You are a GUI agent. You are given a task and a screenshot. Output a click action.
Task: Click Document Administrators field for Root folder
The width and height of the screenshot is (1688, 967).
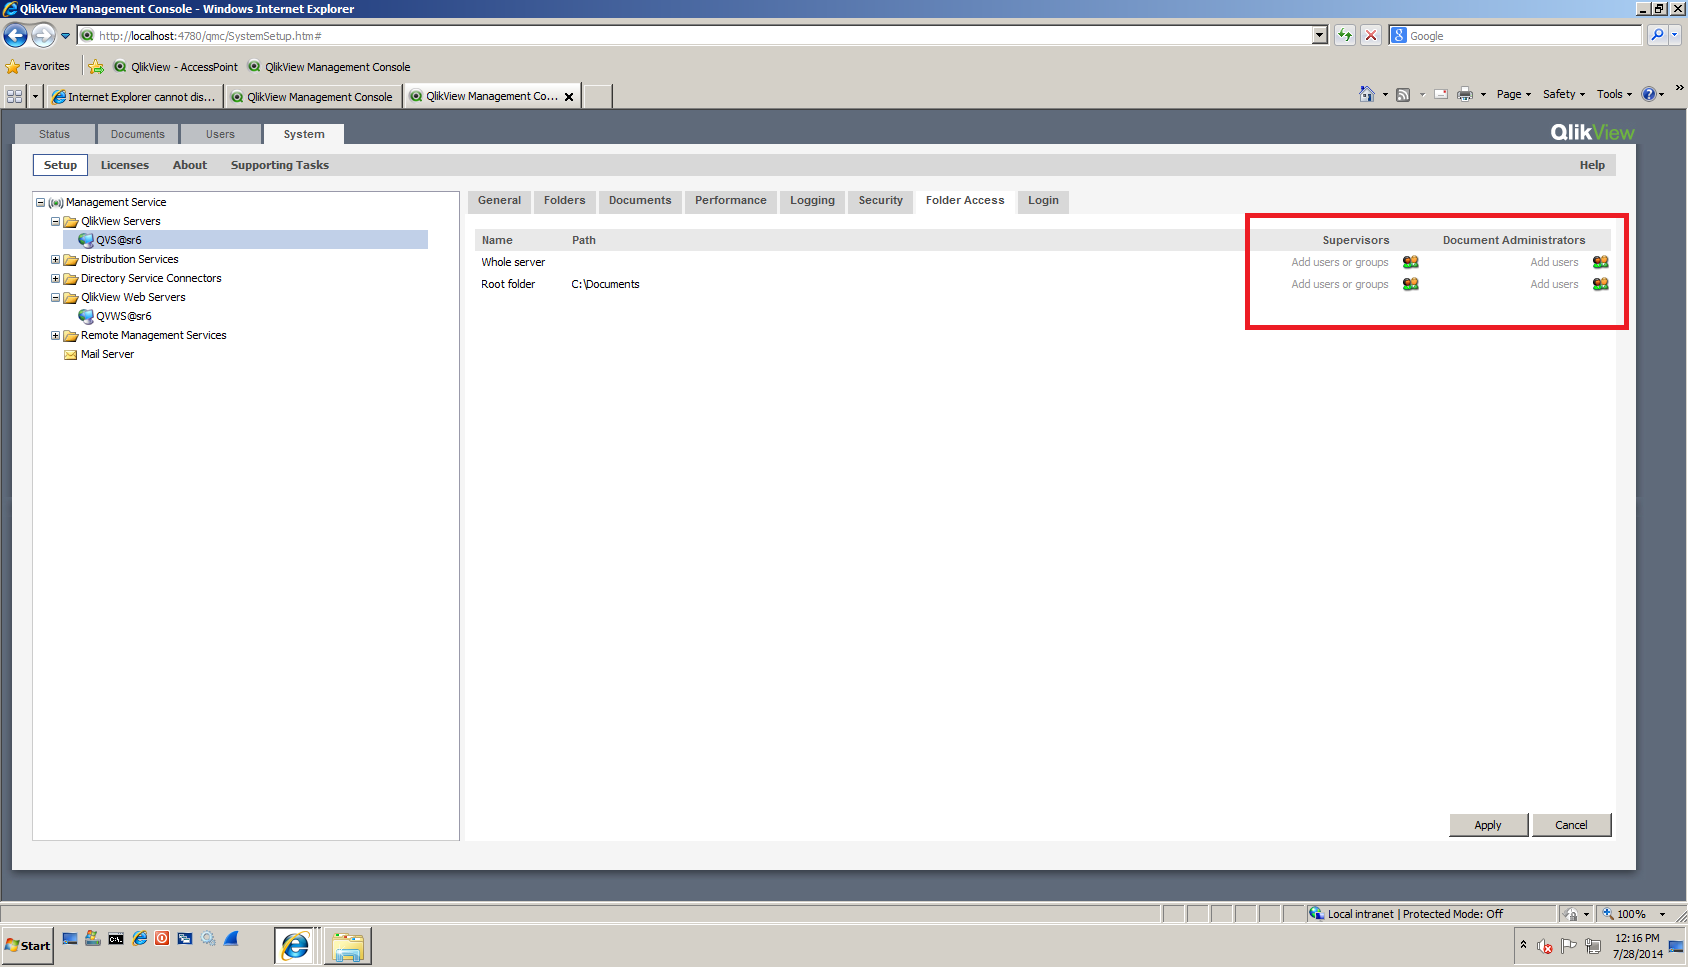coord(1554,284)
